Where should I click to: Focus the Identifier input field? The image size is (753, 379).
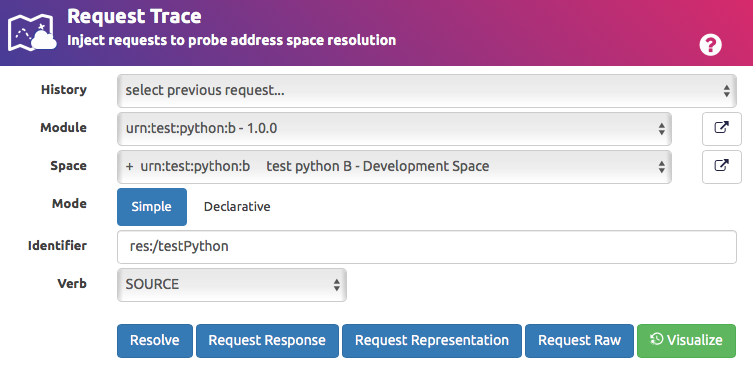point(426,247)
